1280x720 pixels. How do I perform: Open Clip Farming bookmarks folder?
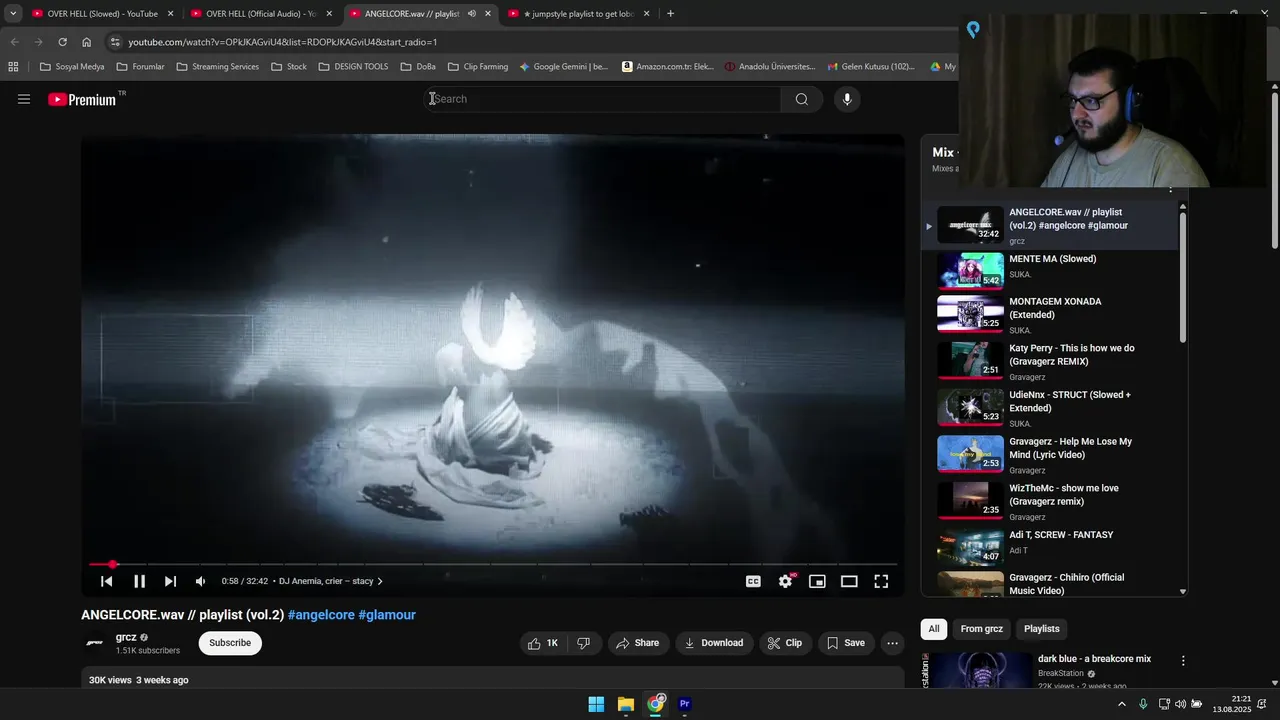pyautogui.click(x=478, y=67)
